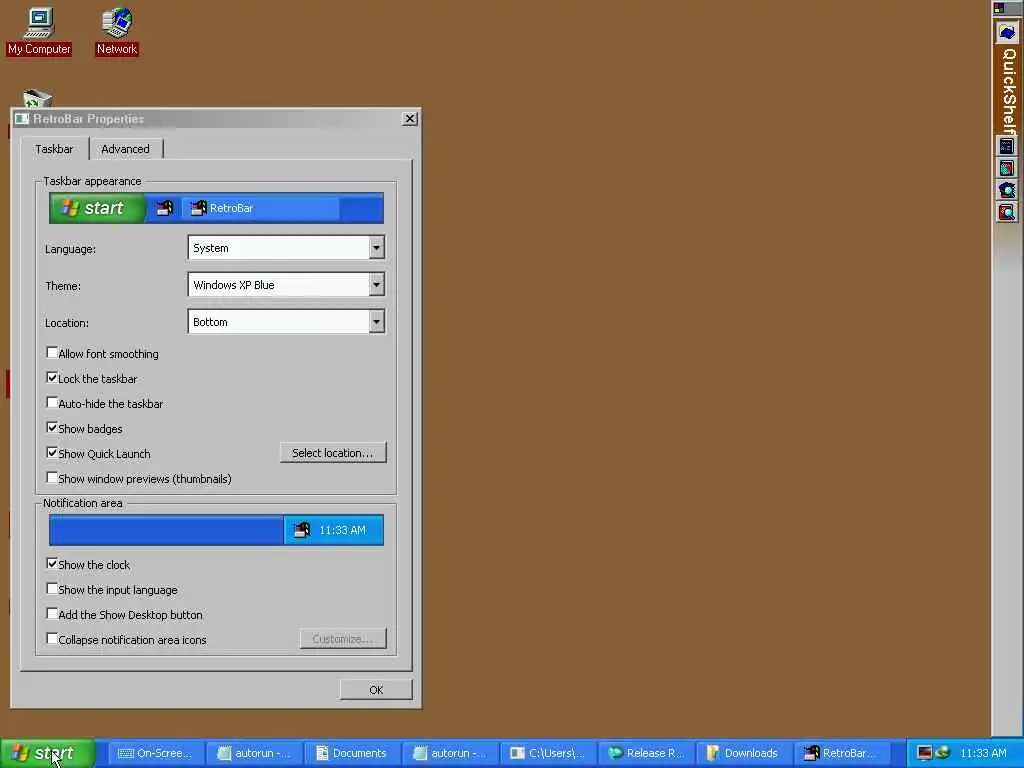This screenshot has height=768, width=1024.
Task: Switch to the C:\Users taskbar button
Action: click(x=549, y=753)
